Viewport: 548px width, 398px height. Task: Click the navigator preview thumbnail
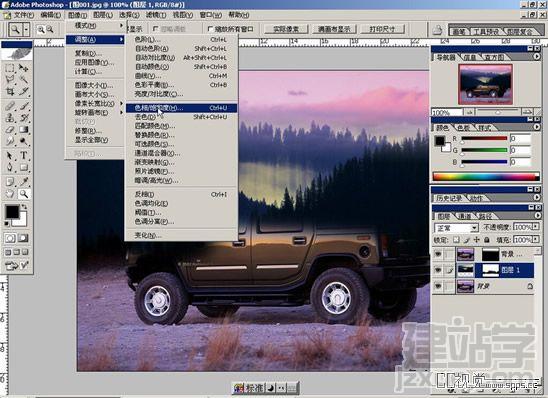485,84
